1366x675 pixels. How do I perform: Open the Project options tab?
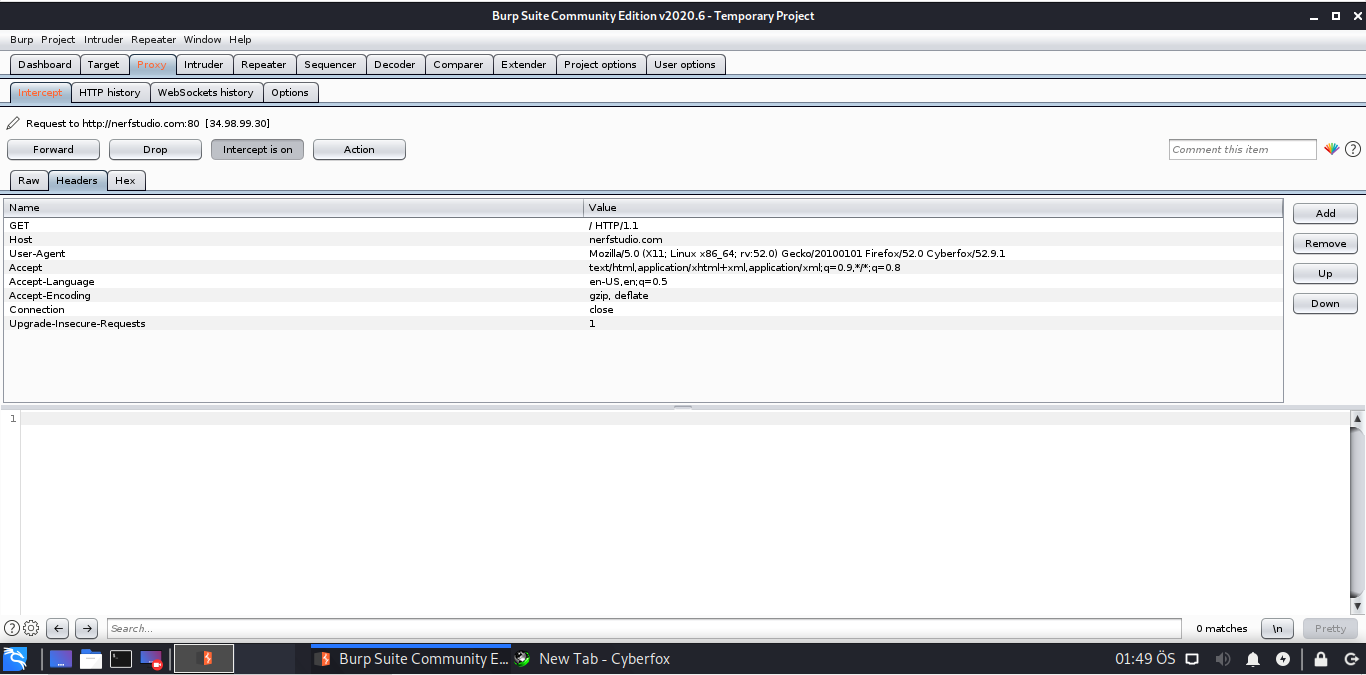pyautogui.click(x=600, y=64)
